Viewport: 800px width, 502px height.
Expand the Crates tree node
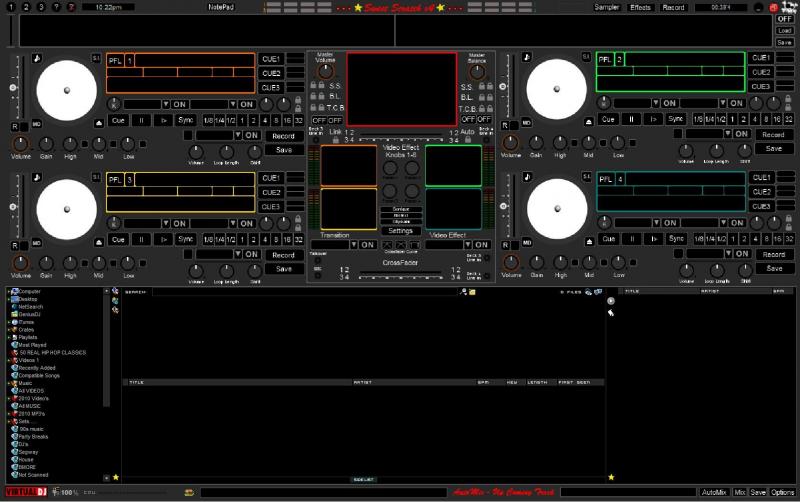tap(9, 330)
